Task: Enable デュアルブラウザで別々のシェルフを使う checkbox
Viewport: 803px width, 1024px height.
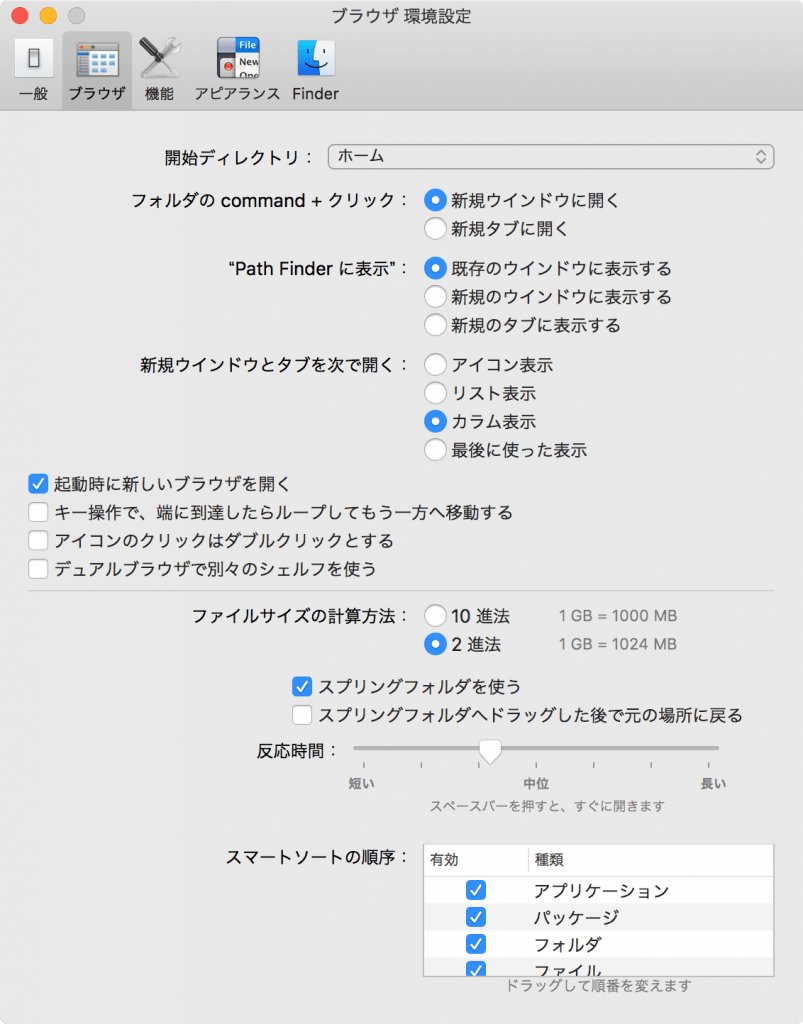Action: 38,569
